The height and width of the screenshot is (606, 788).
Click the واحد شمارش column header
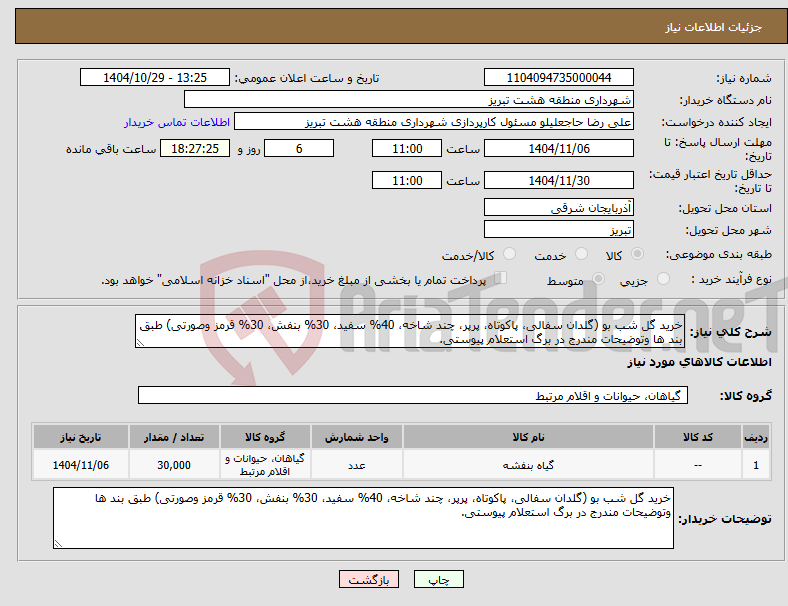(356, 437)
